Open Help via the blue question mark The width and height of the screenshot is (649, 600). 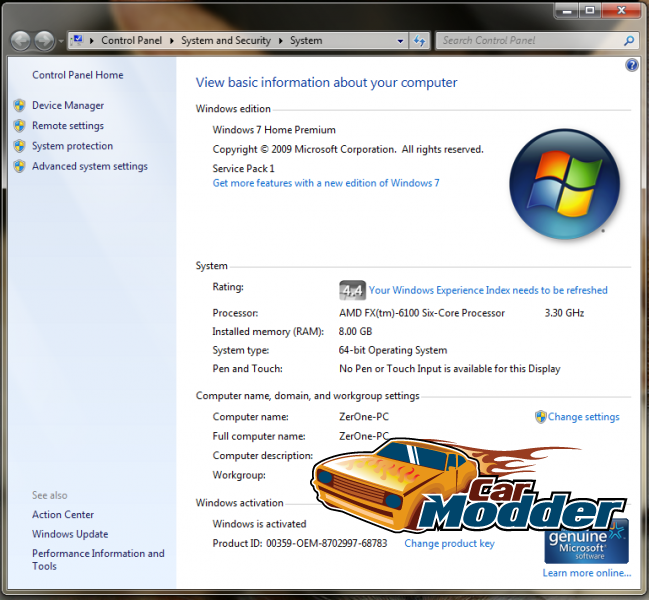tap(632, 65)
